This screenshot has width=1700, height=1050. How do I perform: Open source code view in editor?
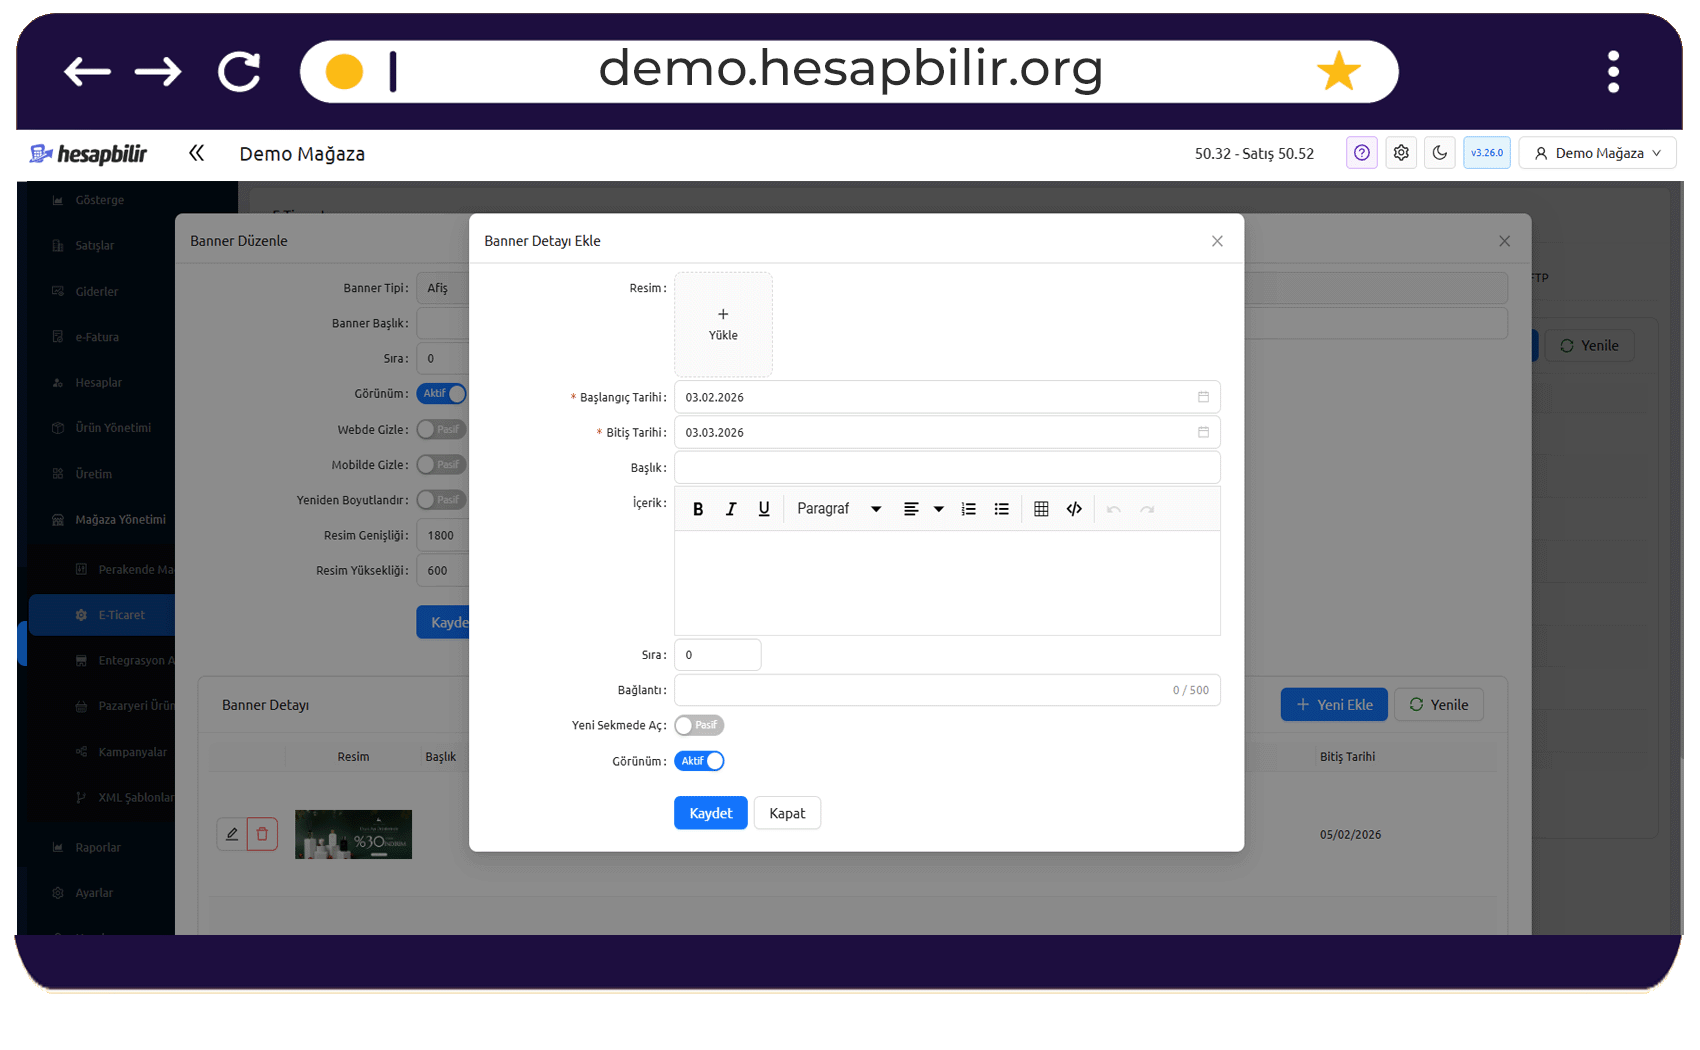click(1074, 509)
